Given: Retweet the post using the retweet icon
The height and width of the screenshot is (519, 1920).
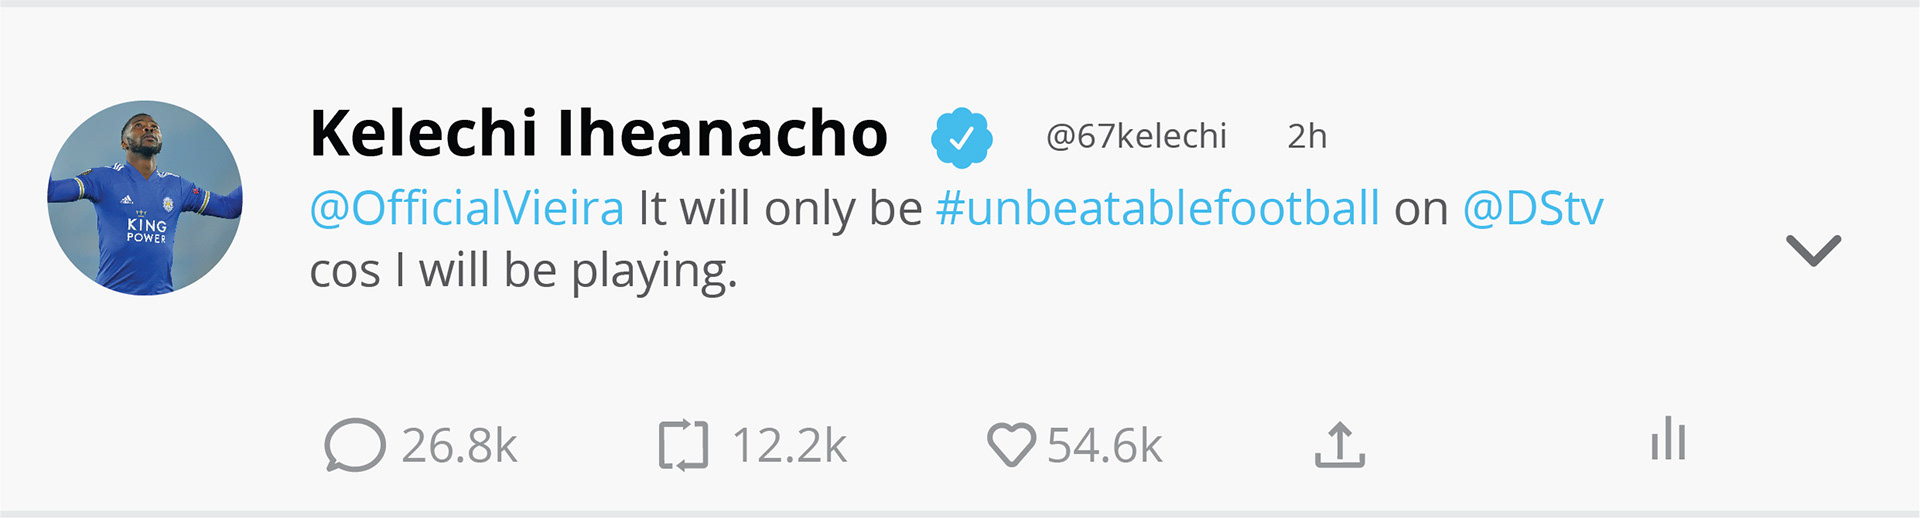Looking at the screenshot, I should (x=683, y=445).
